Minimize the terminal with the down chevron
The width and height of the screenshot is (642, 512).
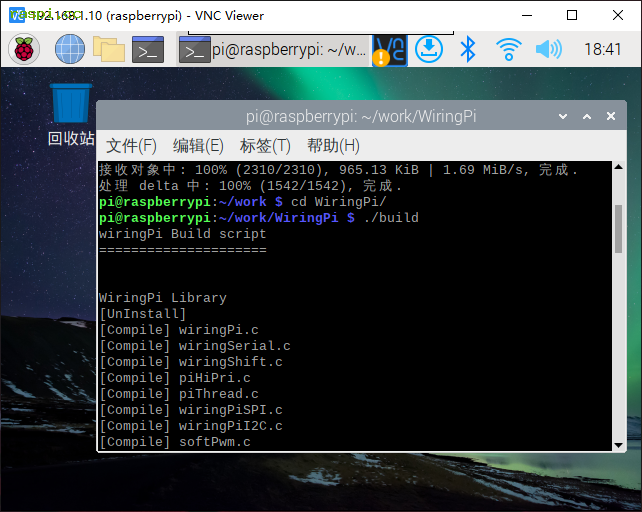click(x=563, y=117)
